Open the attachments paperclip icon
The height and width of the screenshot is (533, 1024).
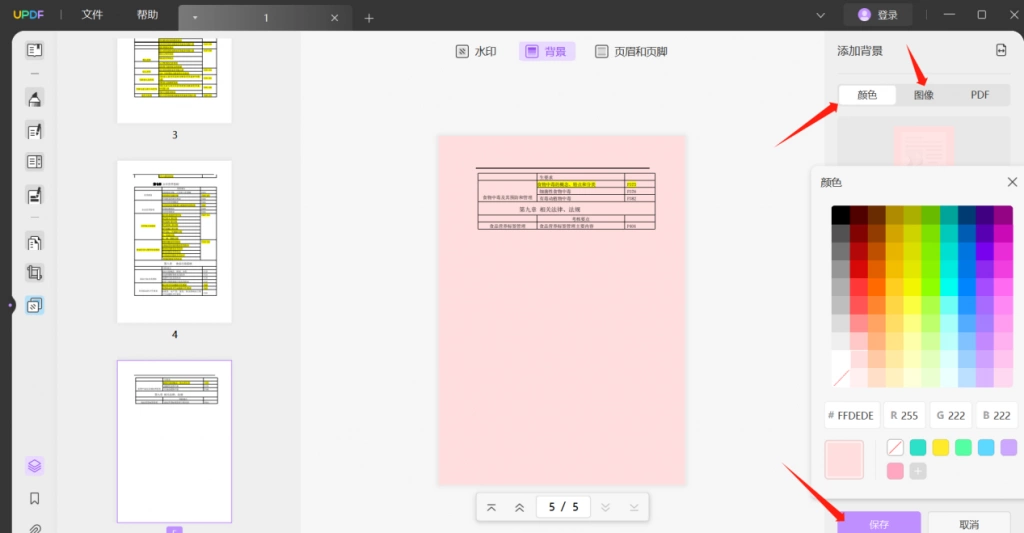35,528
